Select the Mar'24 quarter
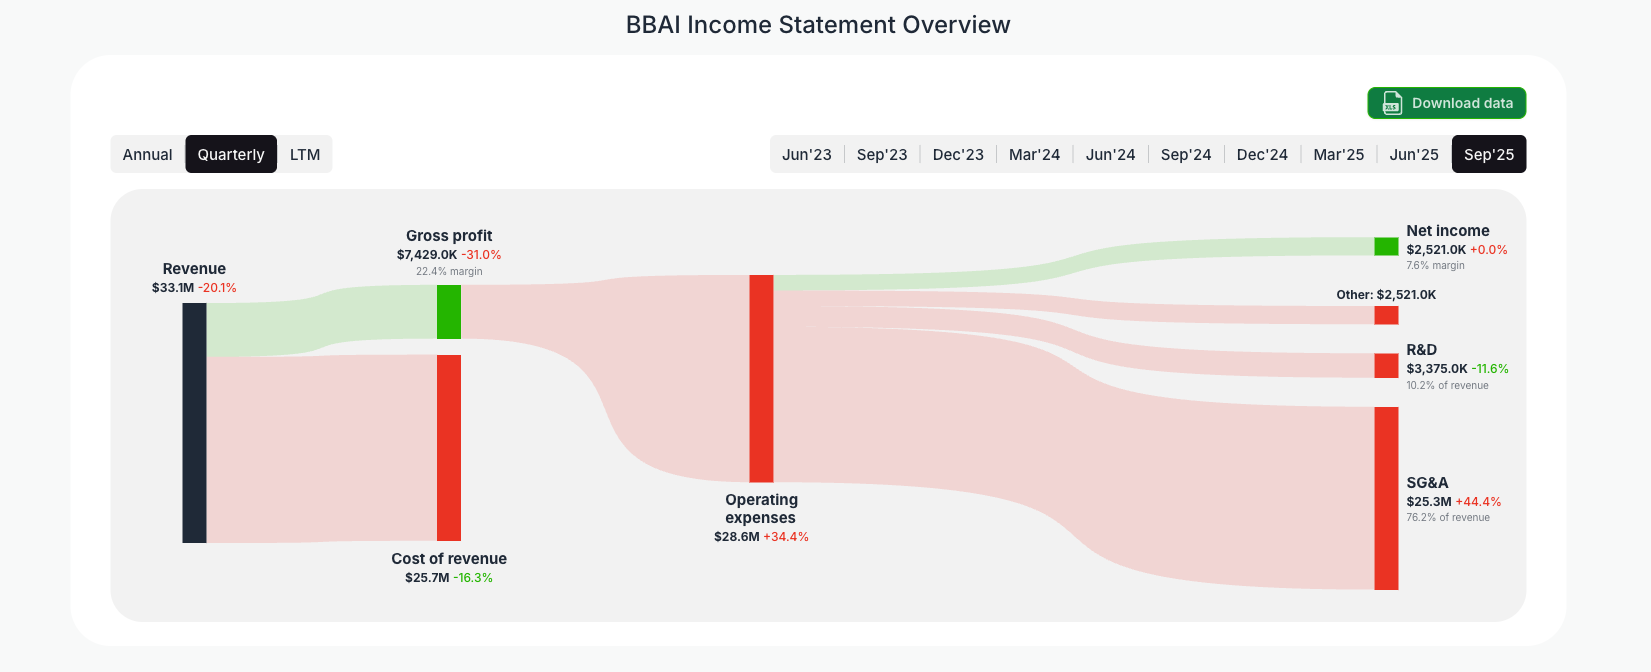The height and width of the screenshot is (672, 1651). click(x=1035, y=154)
